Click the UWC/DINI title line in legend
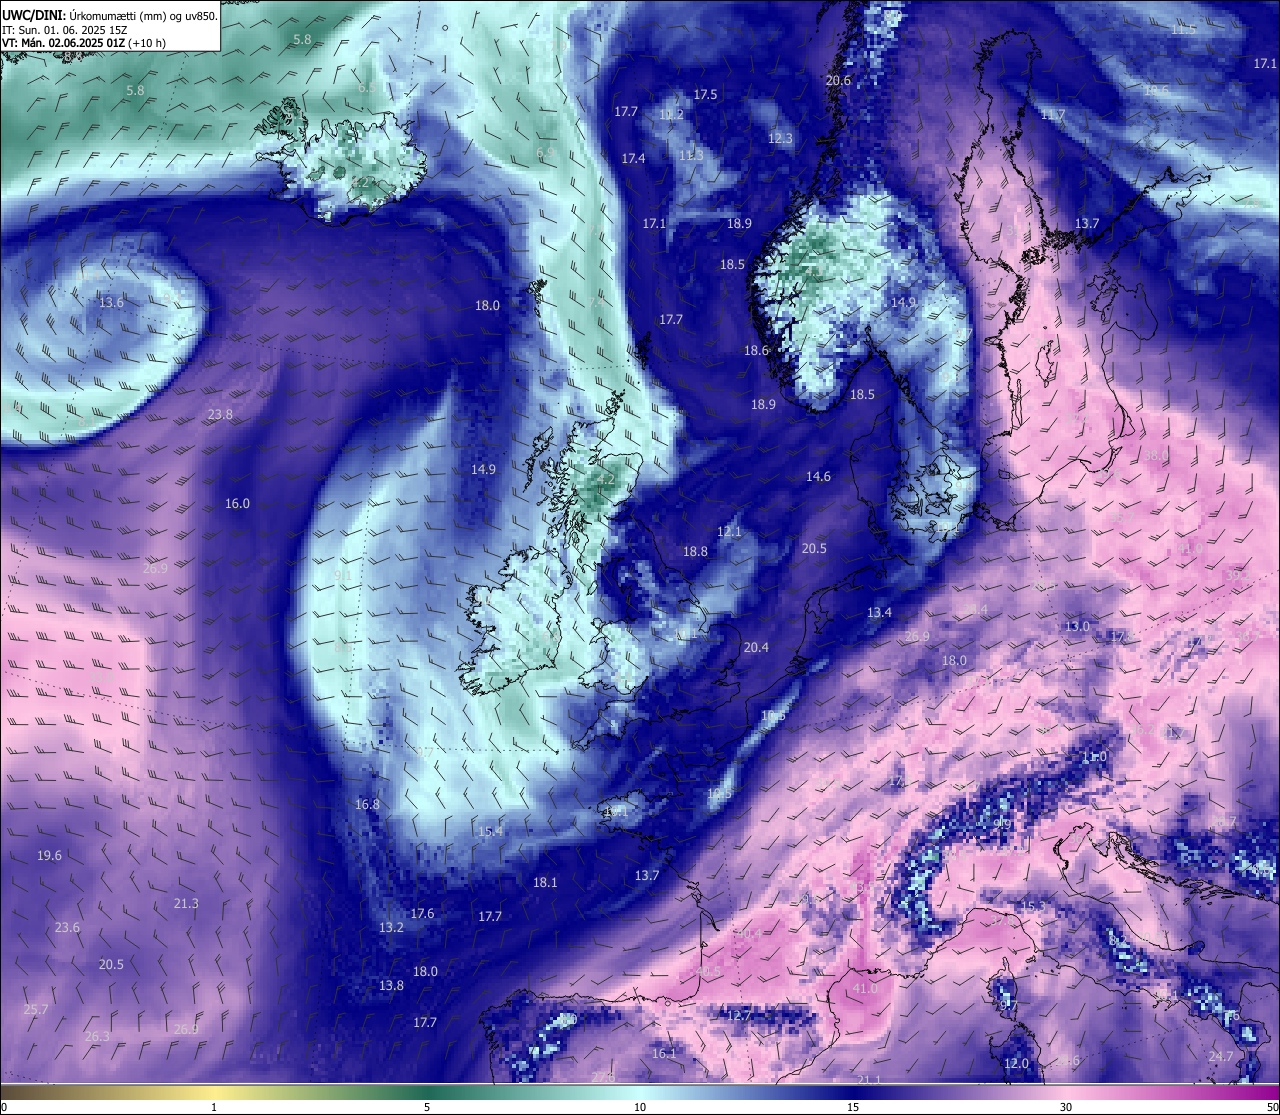This screenshot has width=1280, height=1115. tap(109, 15)
